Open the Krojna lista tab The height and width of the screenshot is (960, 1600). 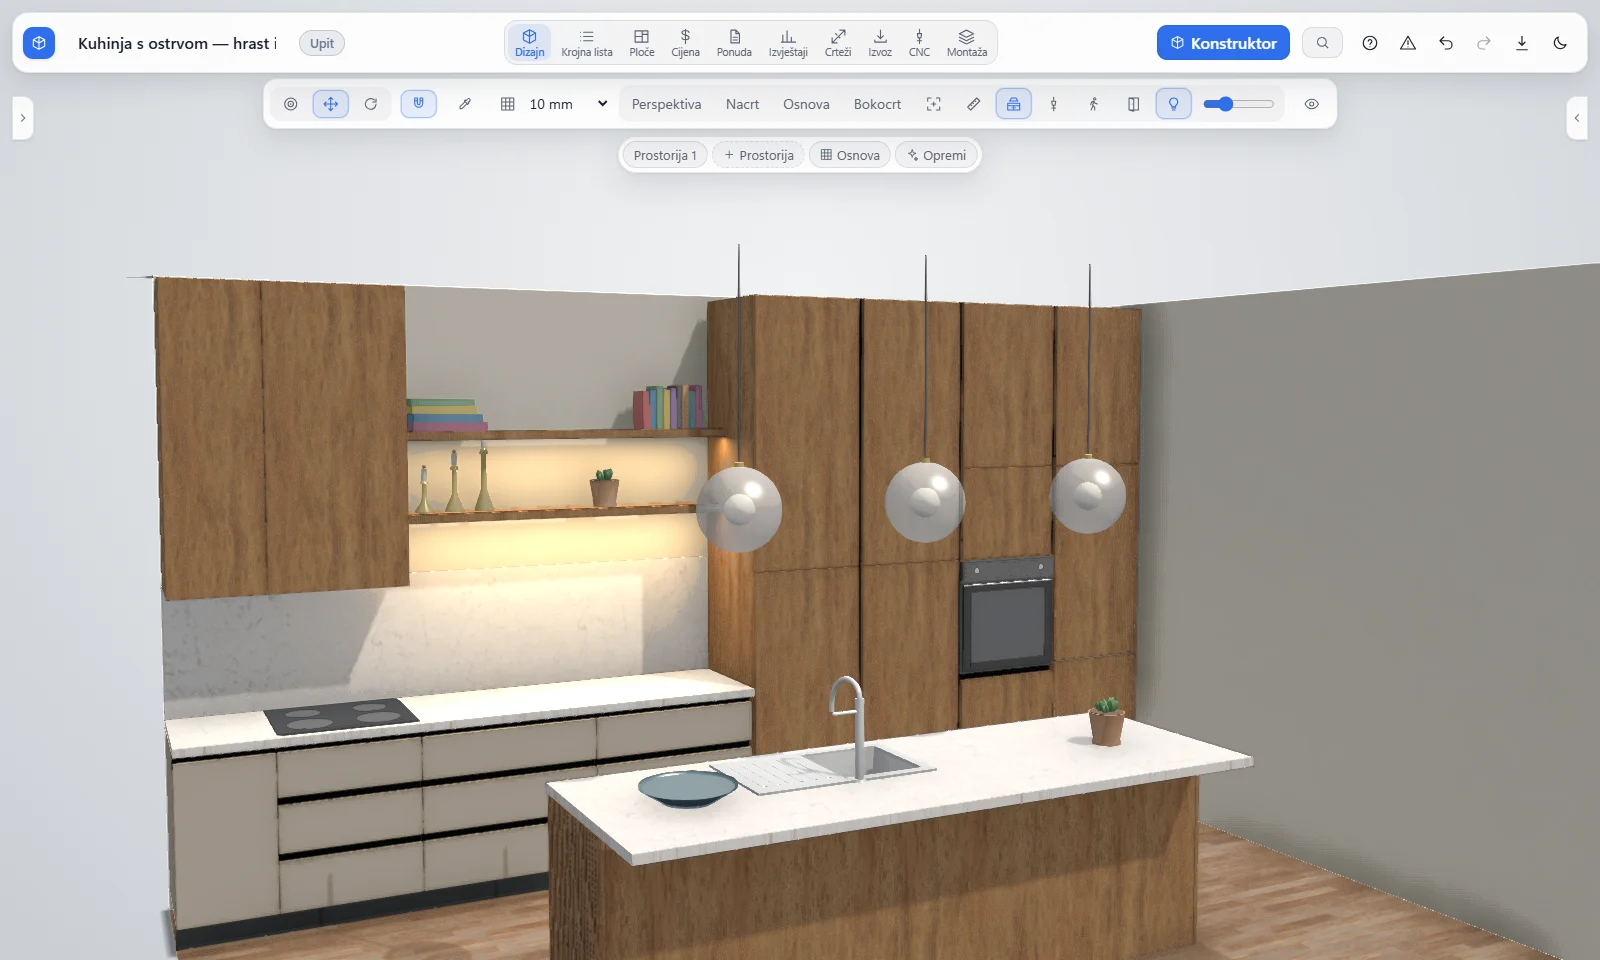click(587, 43)
